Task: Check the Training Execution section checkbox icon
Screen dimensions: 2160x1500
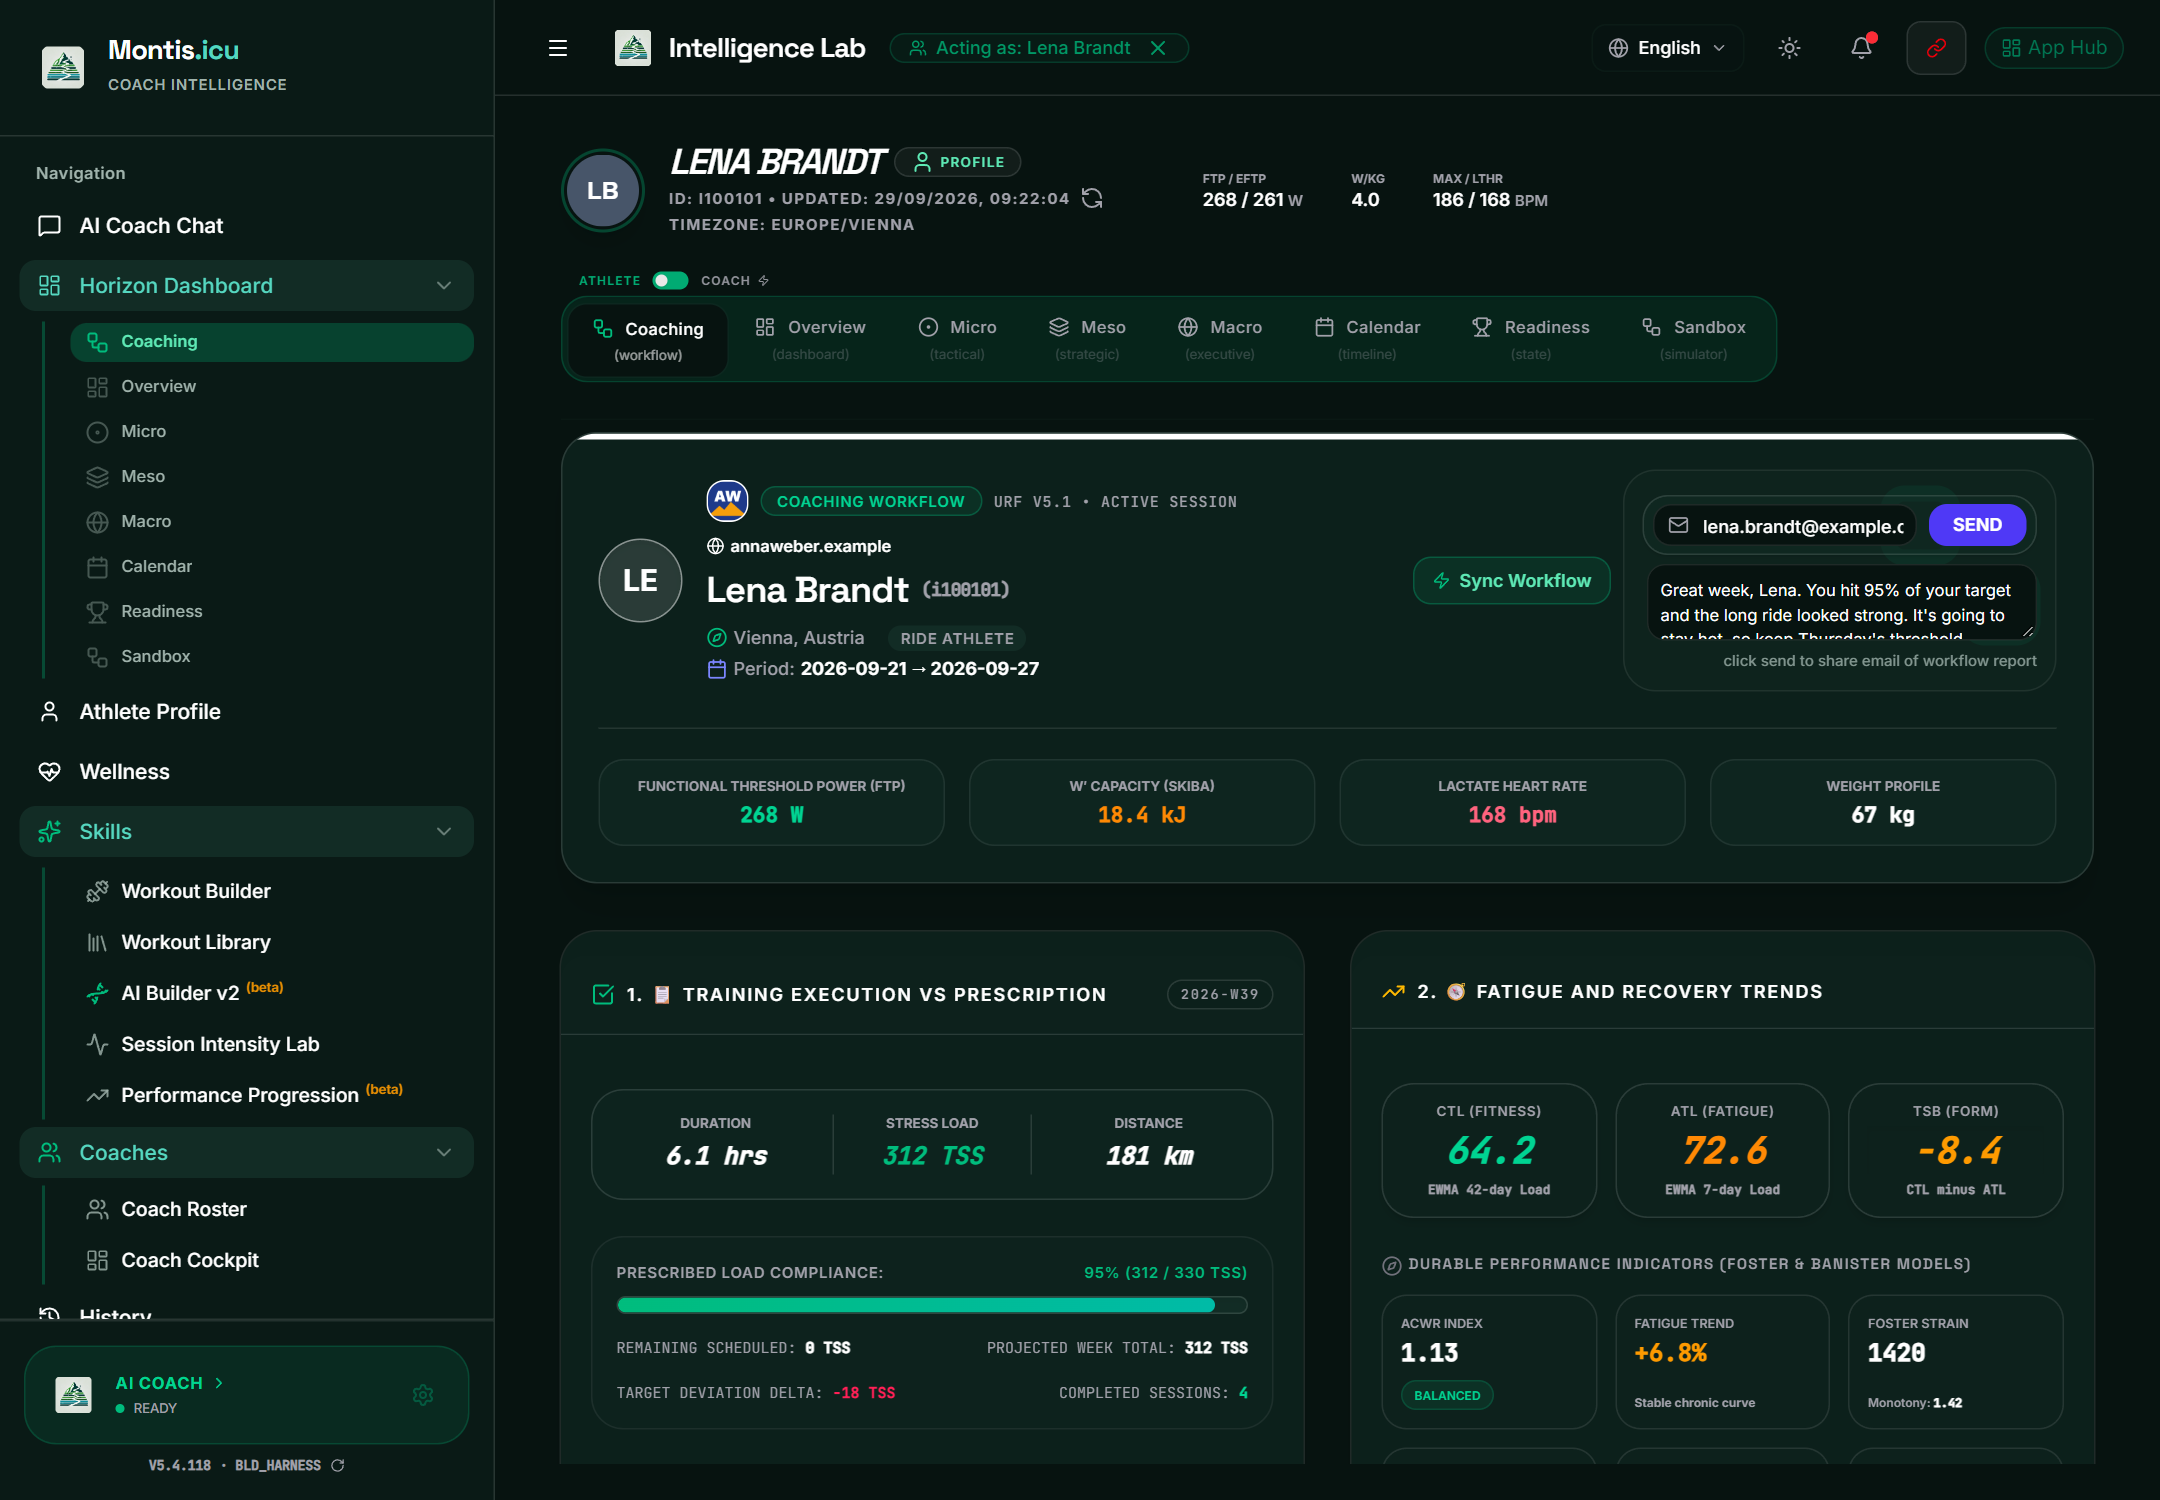Action: pos(603,994)
